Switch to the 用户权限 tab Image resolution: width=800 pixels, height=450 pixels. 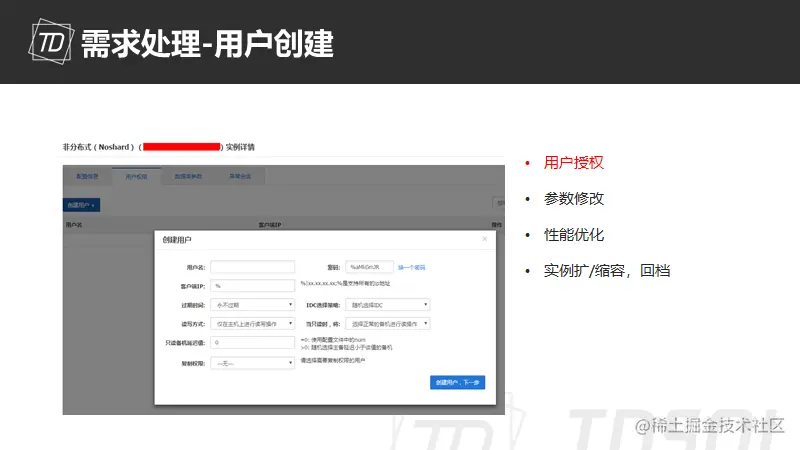(136, 176)
